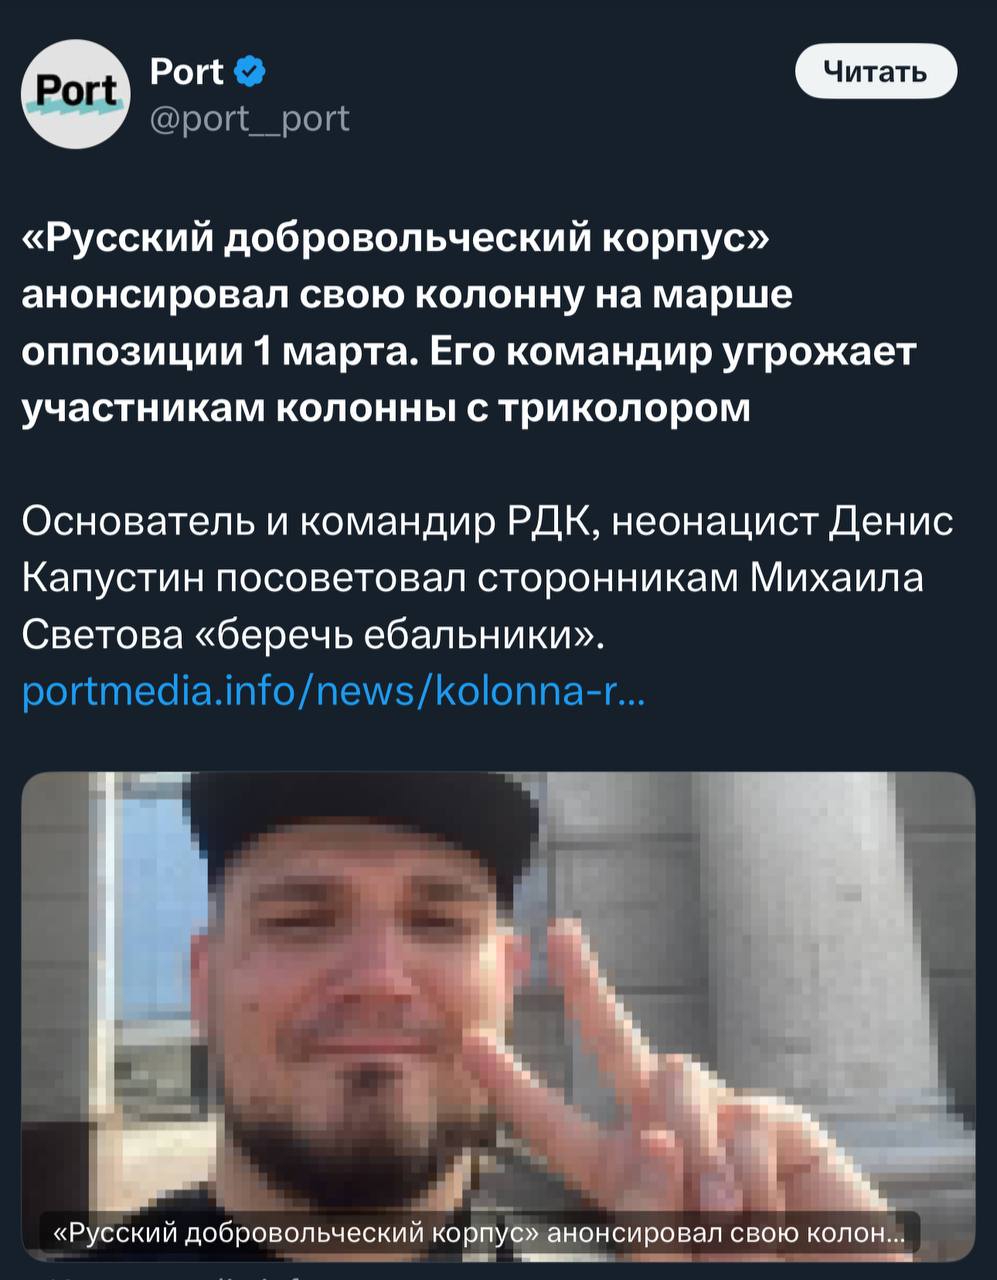Open the preview card photo of the man
Image resolution: width=997 pixels, height=1280 pixels.
click(498, 1016)
